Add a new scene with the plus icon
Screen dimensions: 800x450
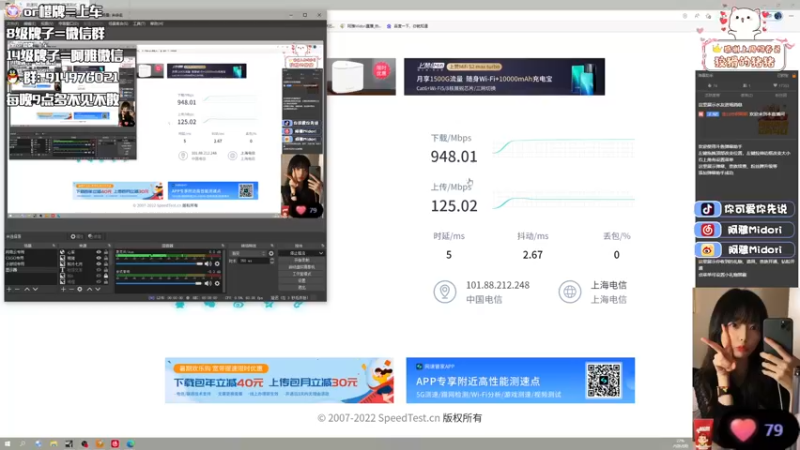pos(9,289)
